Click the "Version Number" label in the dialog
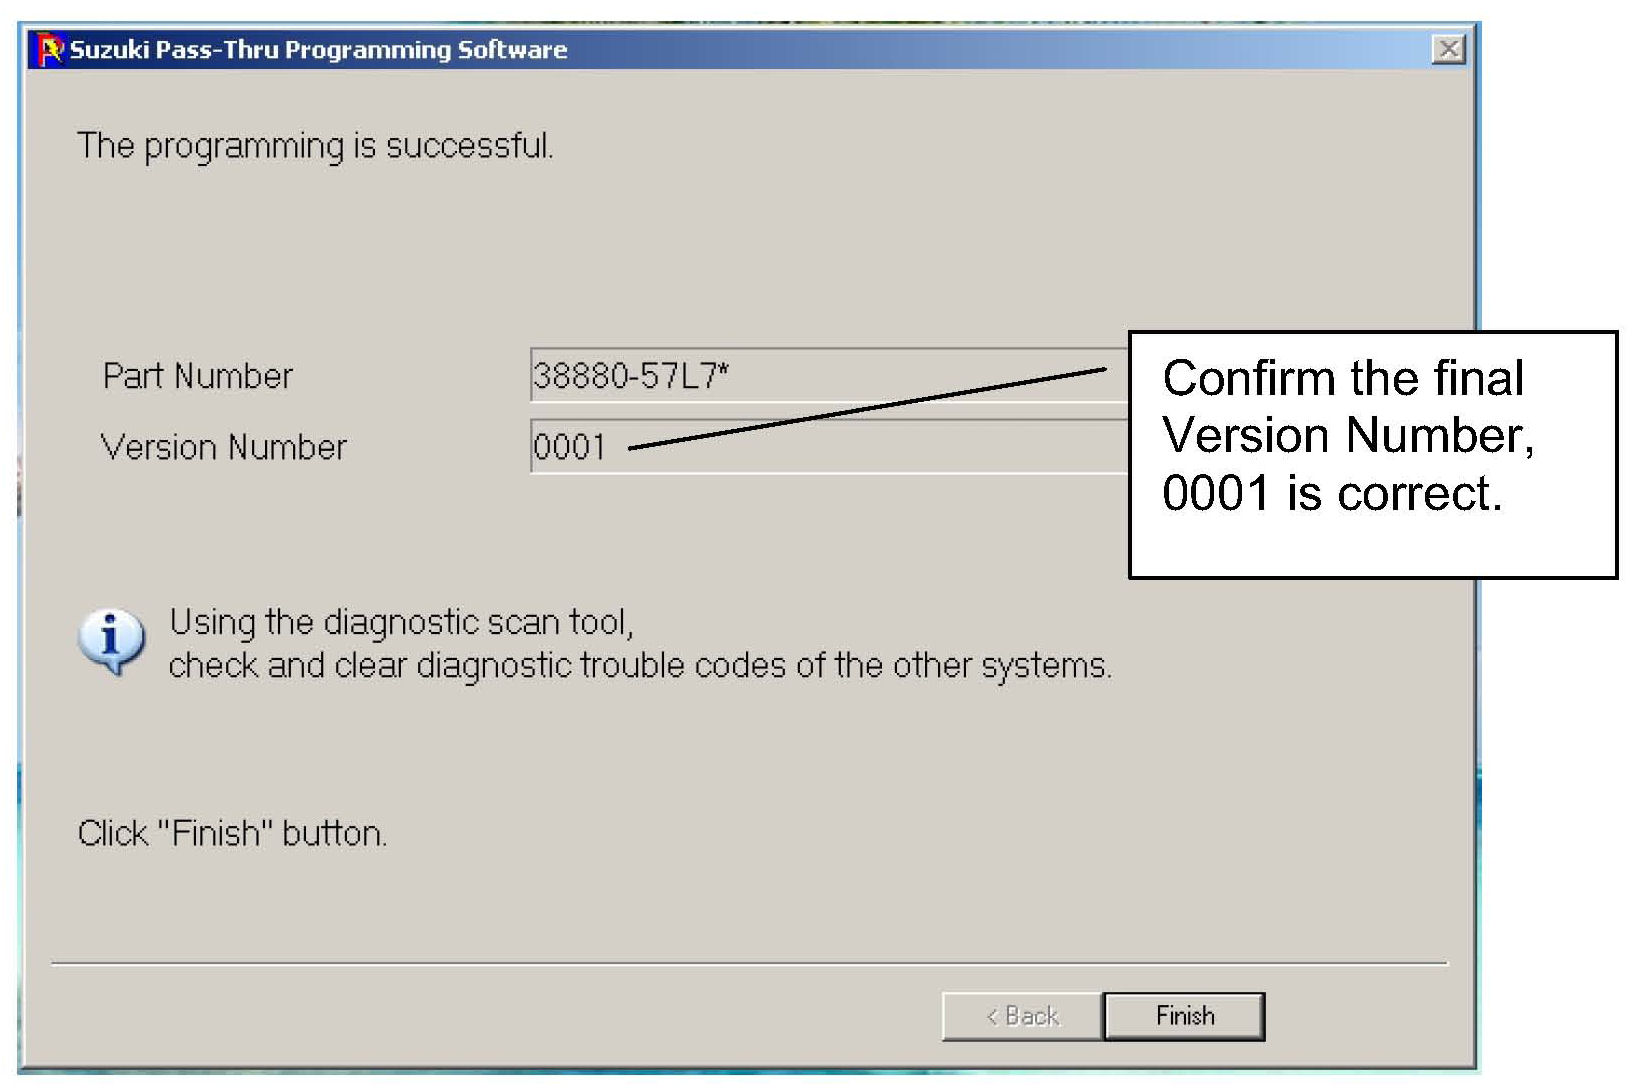 [223, 447]
